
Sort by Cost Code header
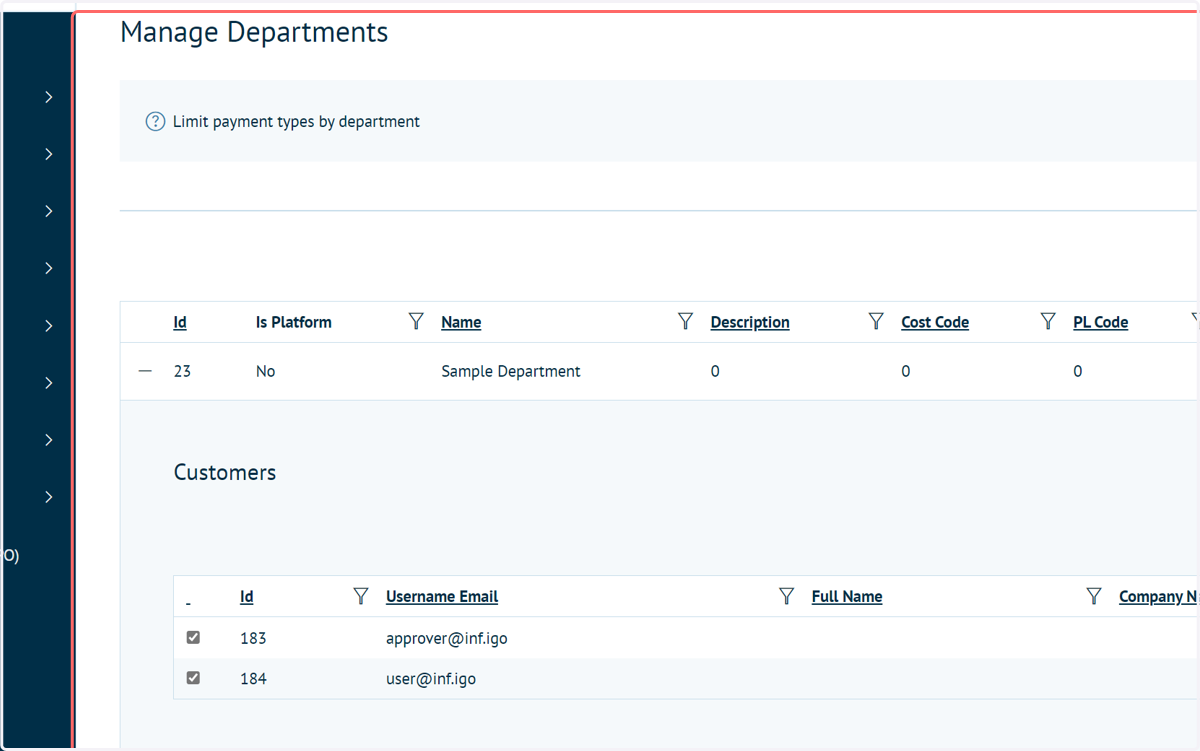click(935, 322)
